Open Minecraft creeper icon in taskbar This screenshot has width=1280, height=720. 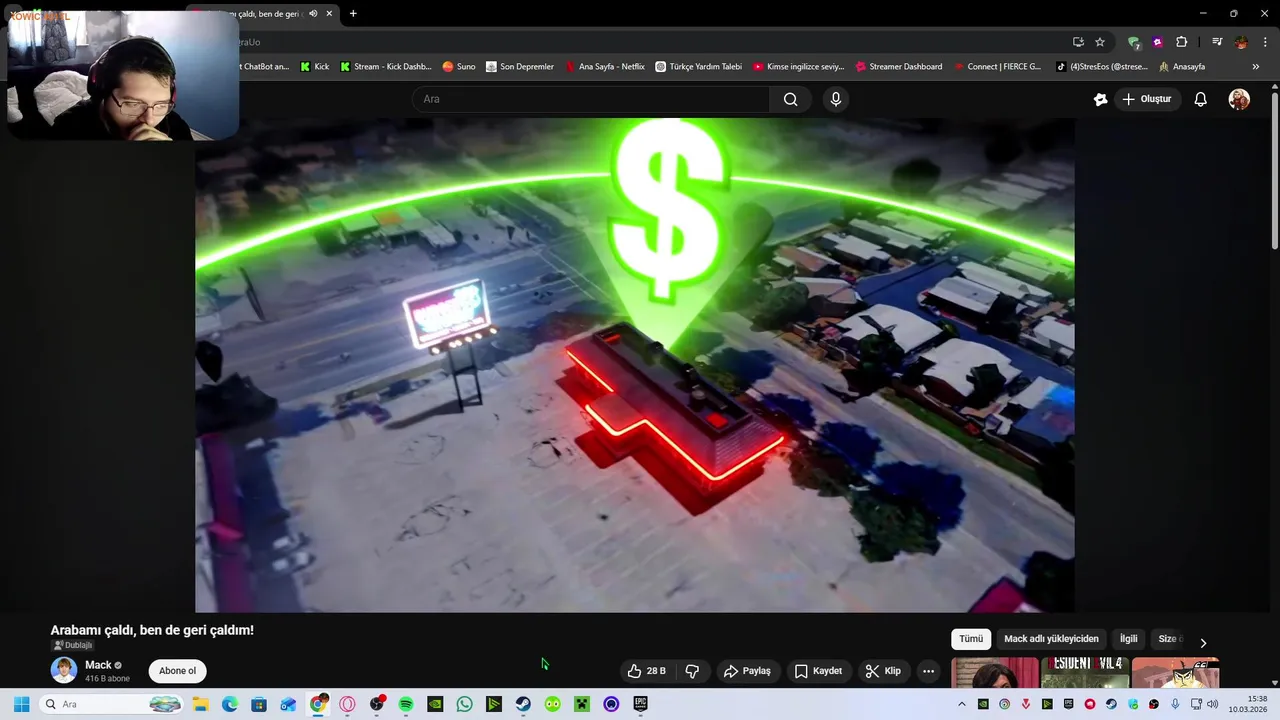point(582,704)
